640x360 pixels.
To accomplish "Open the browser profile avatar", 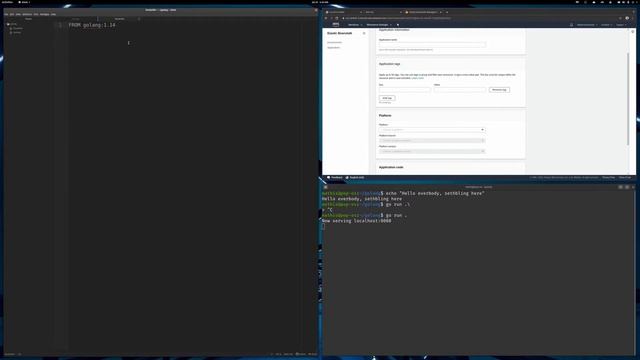I will 627,18.
